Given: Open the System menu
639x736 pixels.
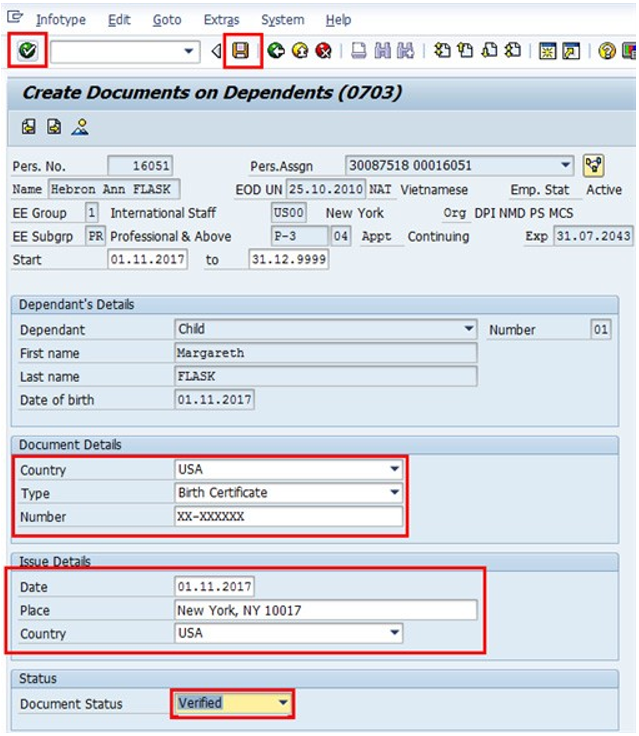Looking at the screenshot, I should (x=283, y=20).
